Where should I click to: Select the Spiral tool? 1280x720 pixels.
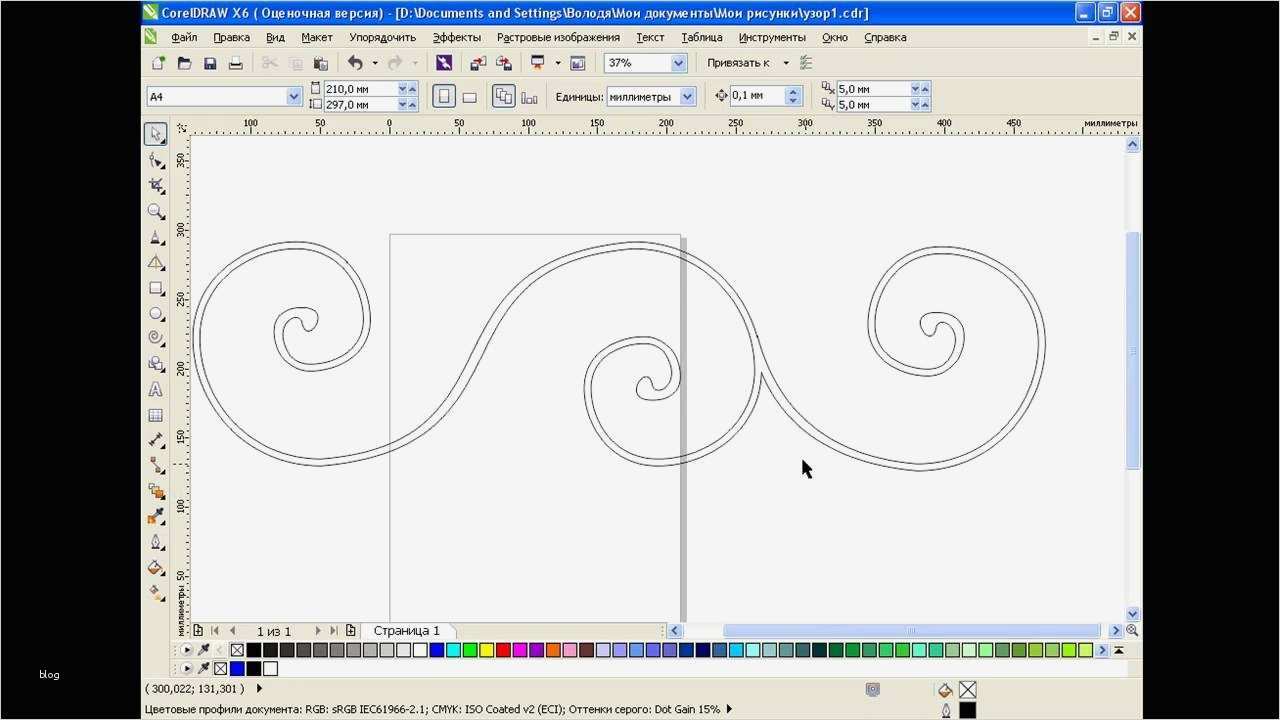point(156,339)
